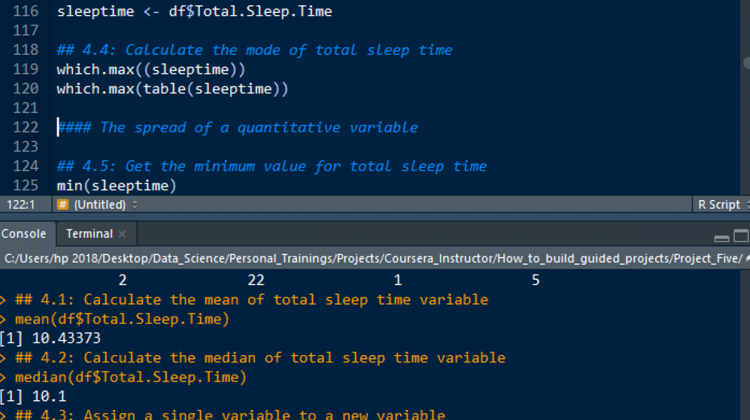Switch to the Console tab
This screenshot has width=750, height=420.
23,233
